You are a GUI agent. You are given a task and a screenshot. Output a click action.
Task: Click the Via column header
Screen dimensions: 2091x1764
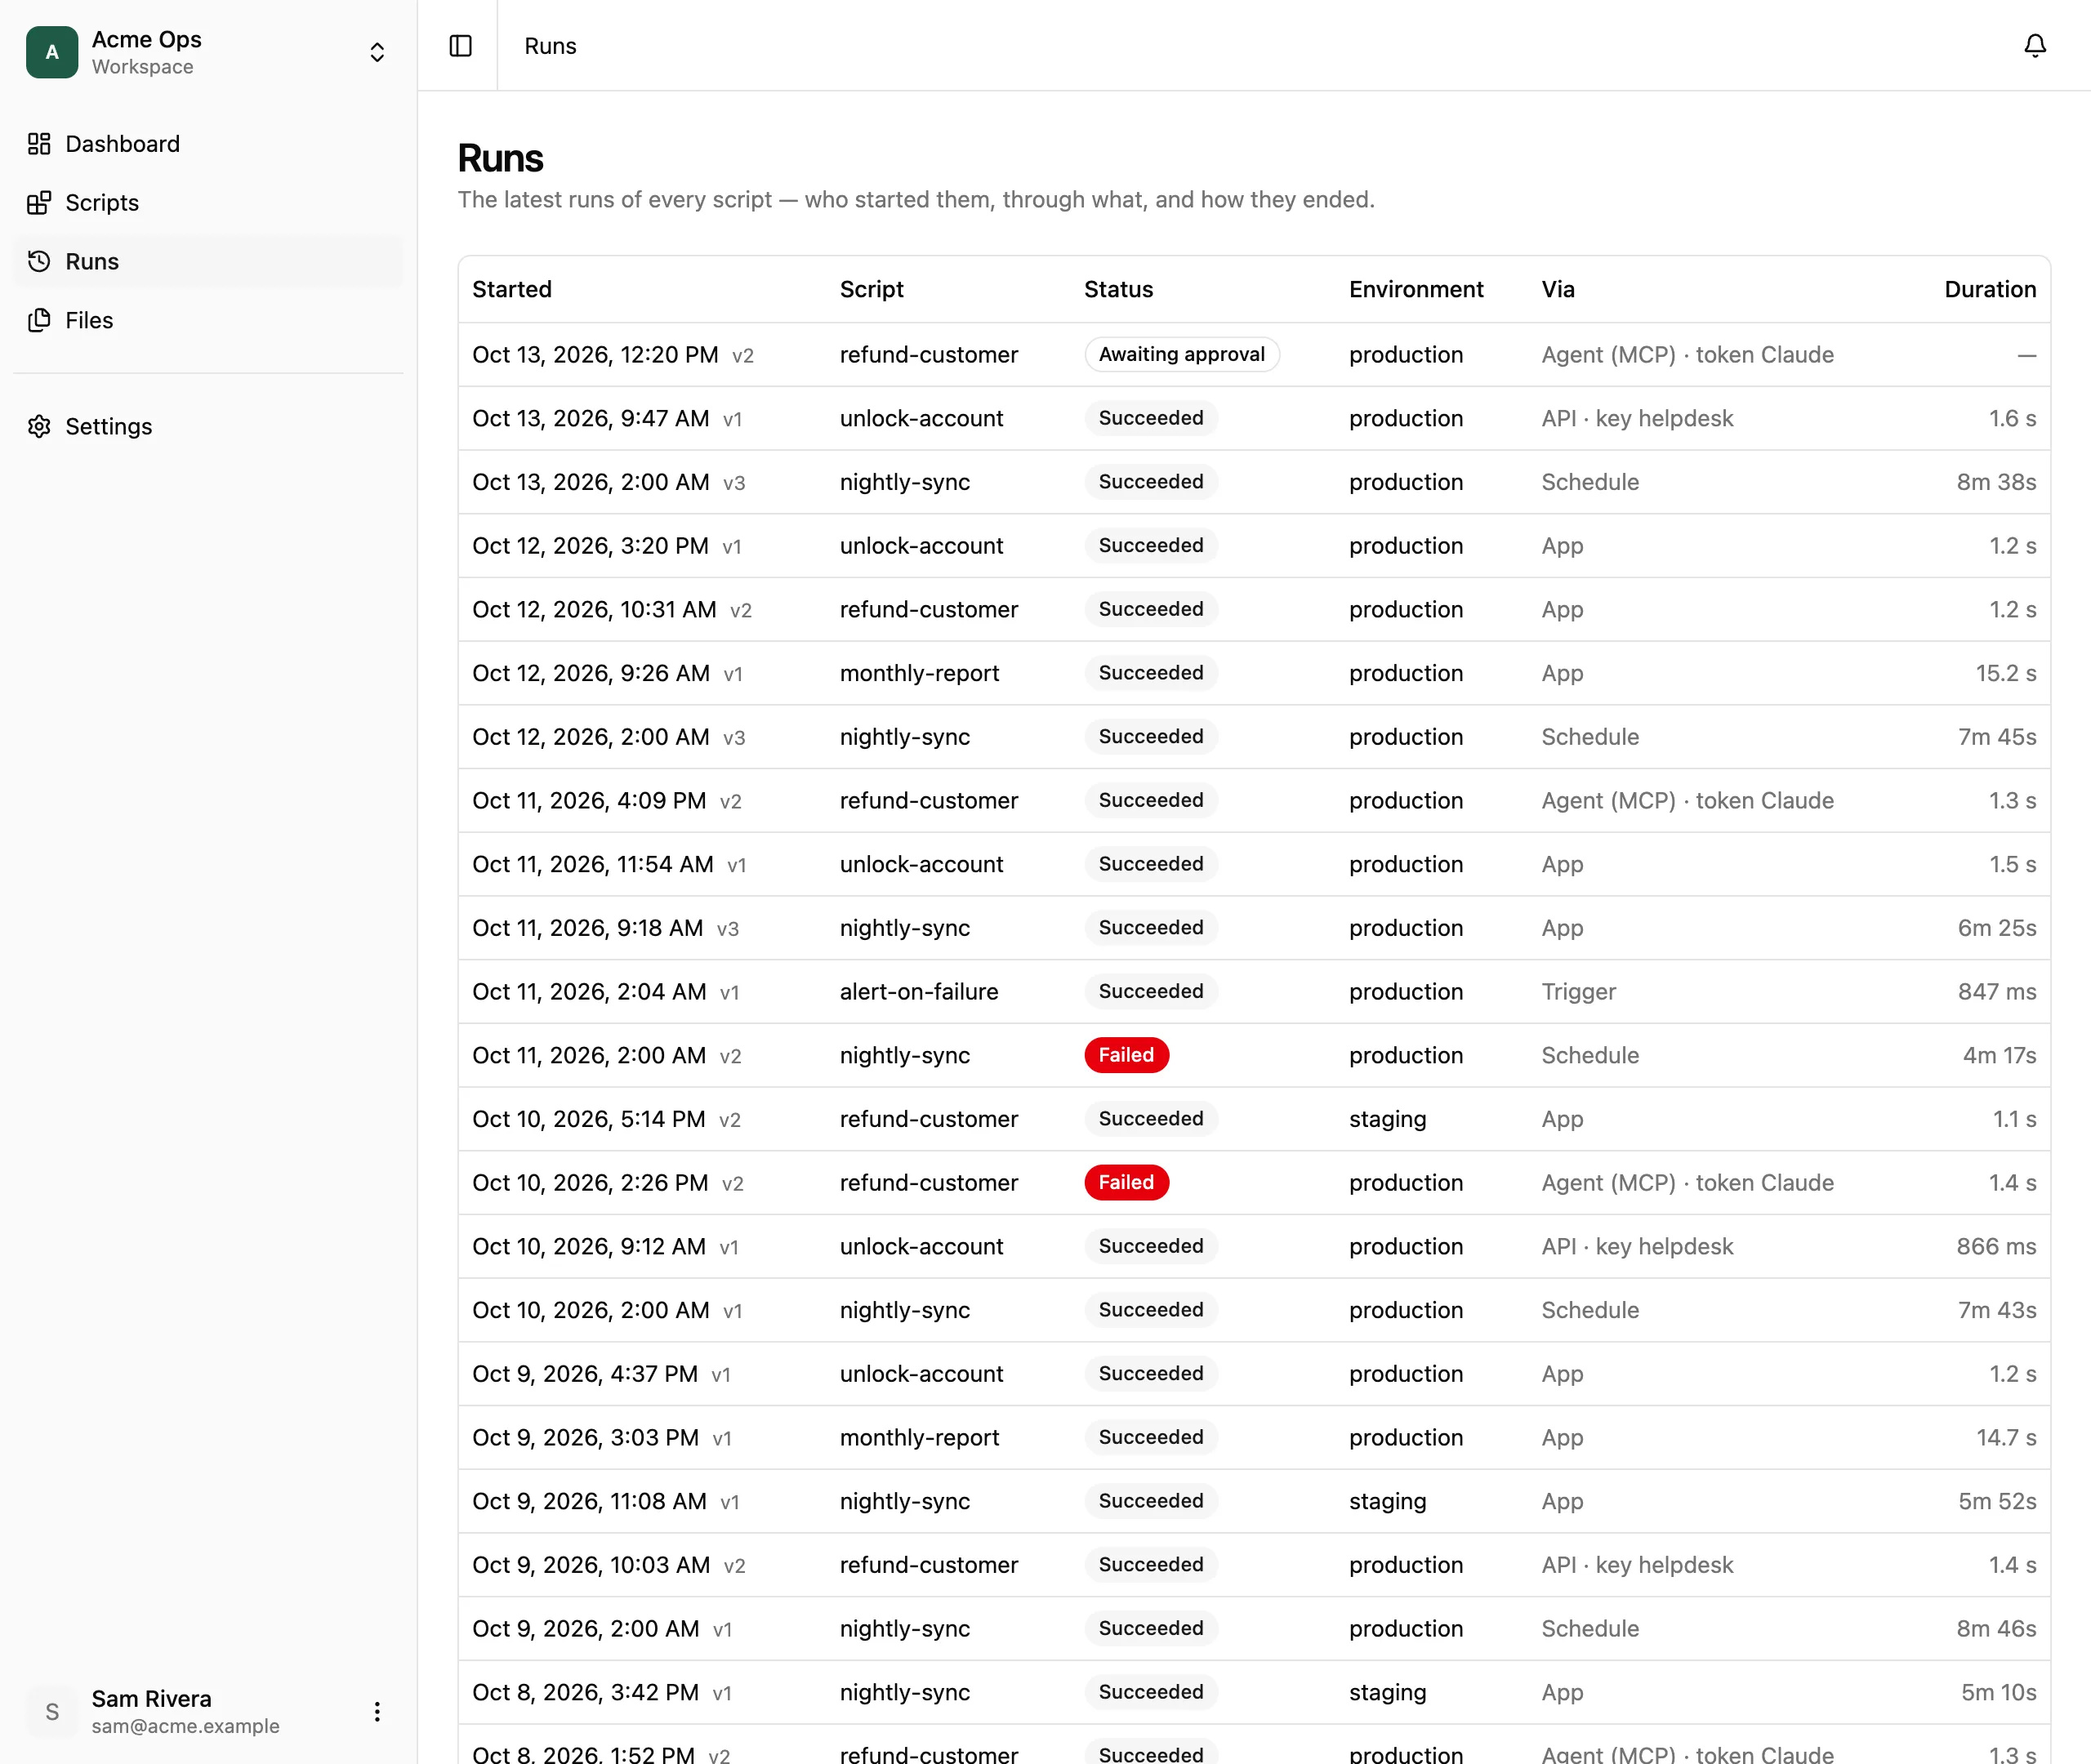click(1558, 290)
